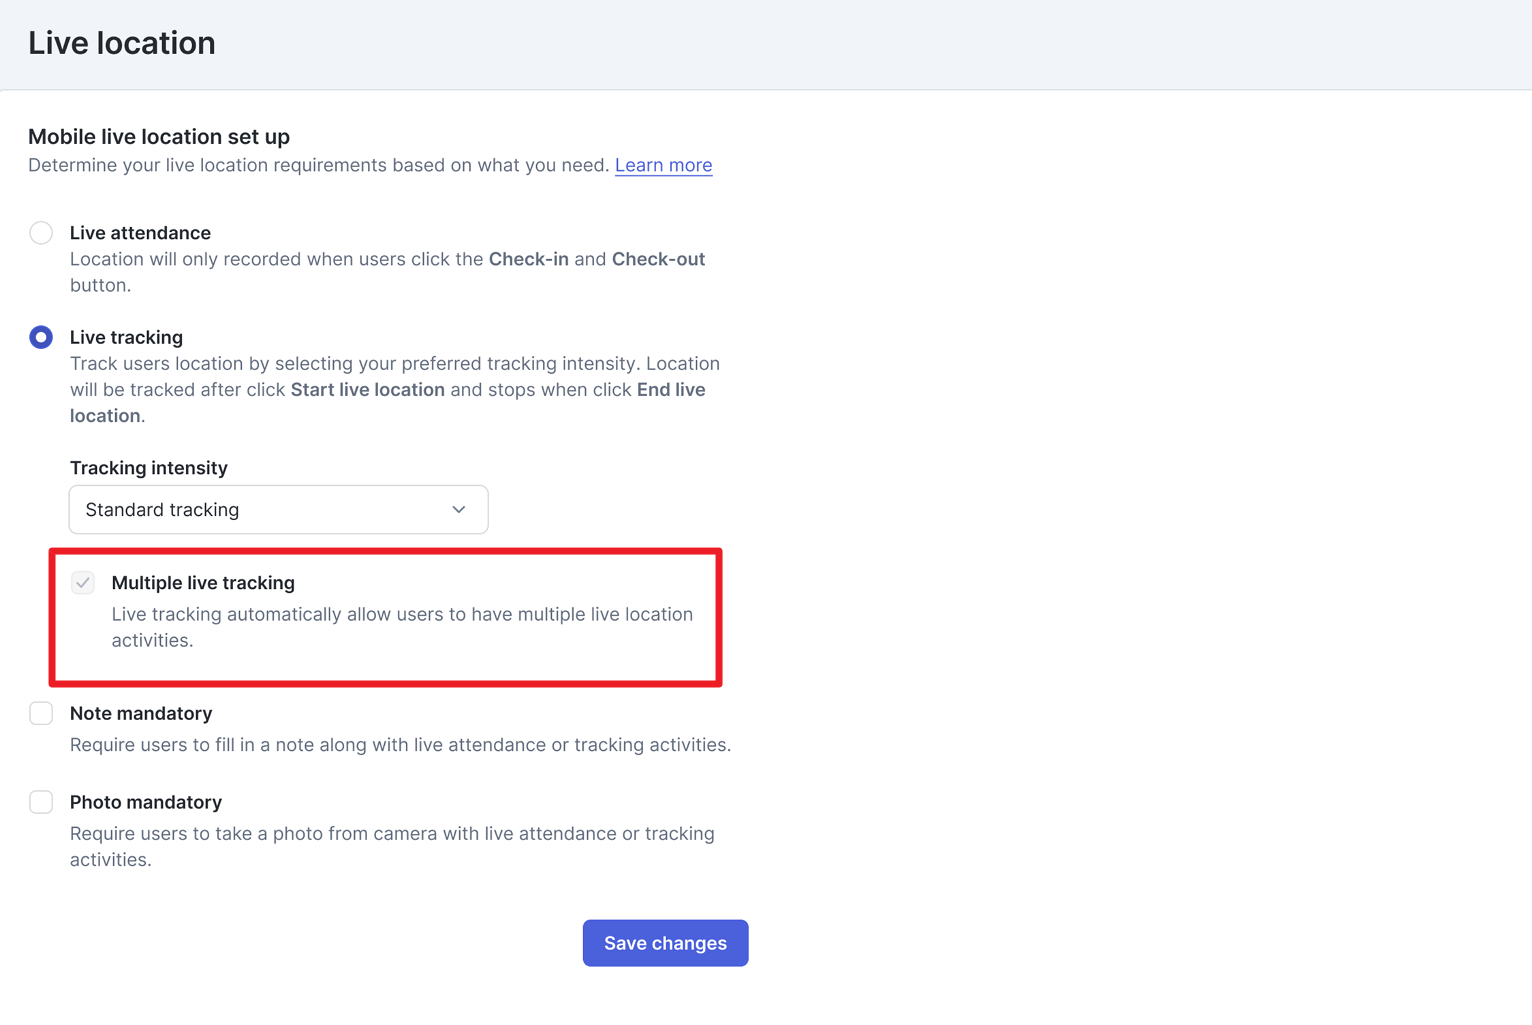Open the Learn more link

pyautogui.click(x=663, y=165)
